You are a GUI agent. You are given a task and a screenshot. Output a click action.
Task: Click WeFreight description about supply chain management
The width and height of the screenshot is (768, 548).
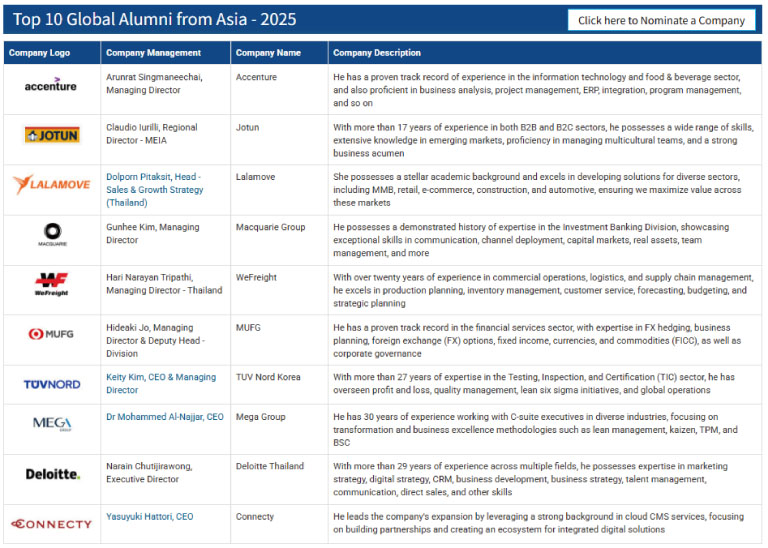click(544, 290)
